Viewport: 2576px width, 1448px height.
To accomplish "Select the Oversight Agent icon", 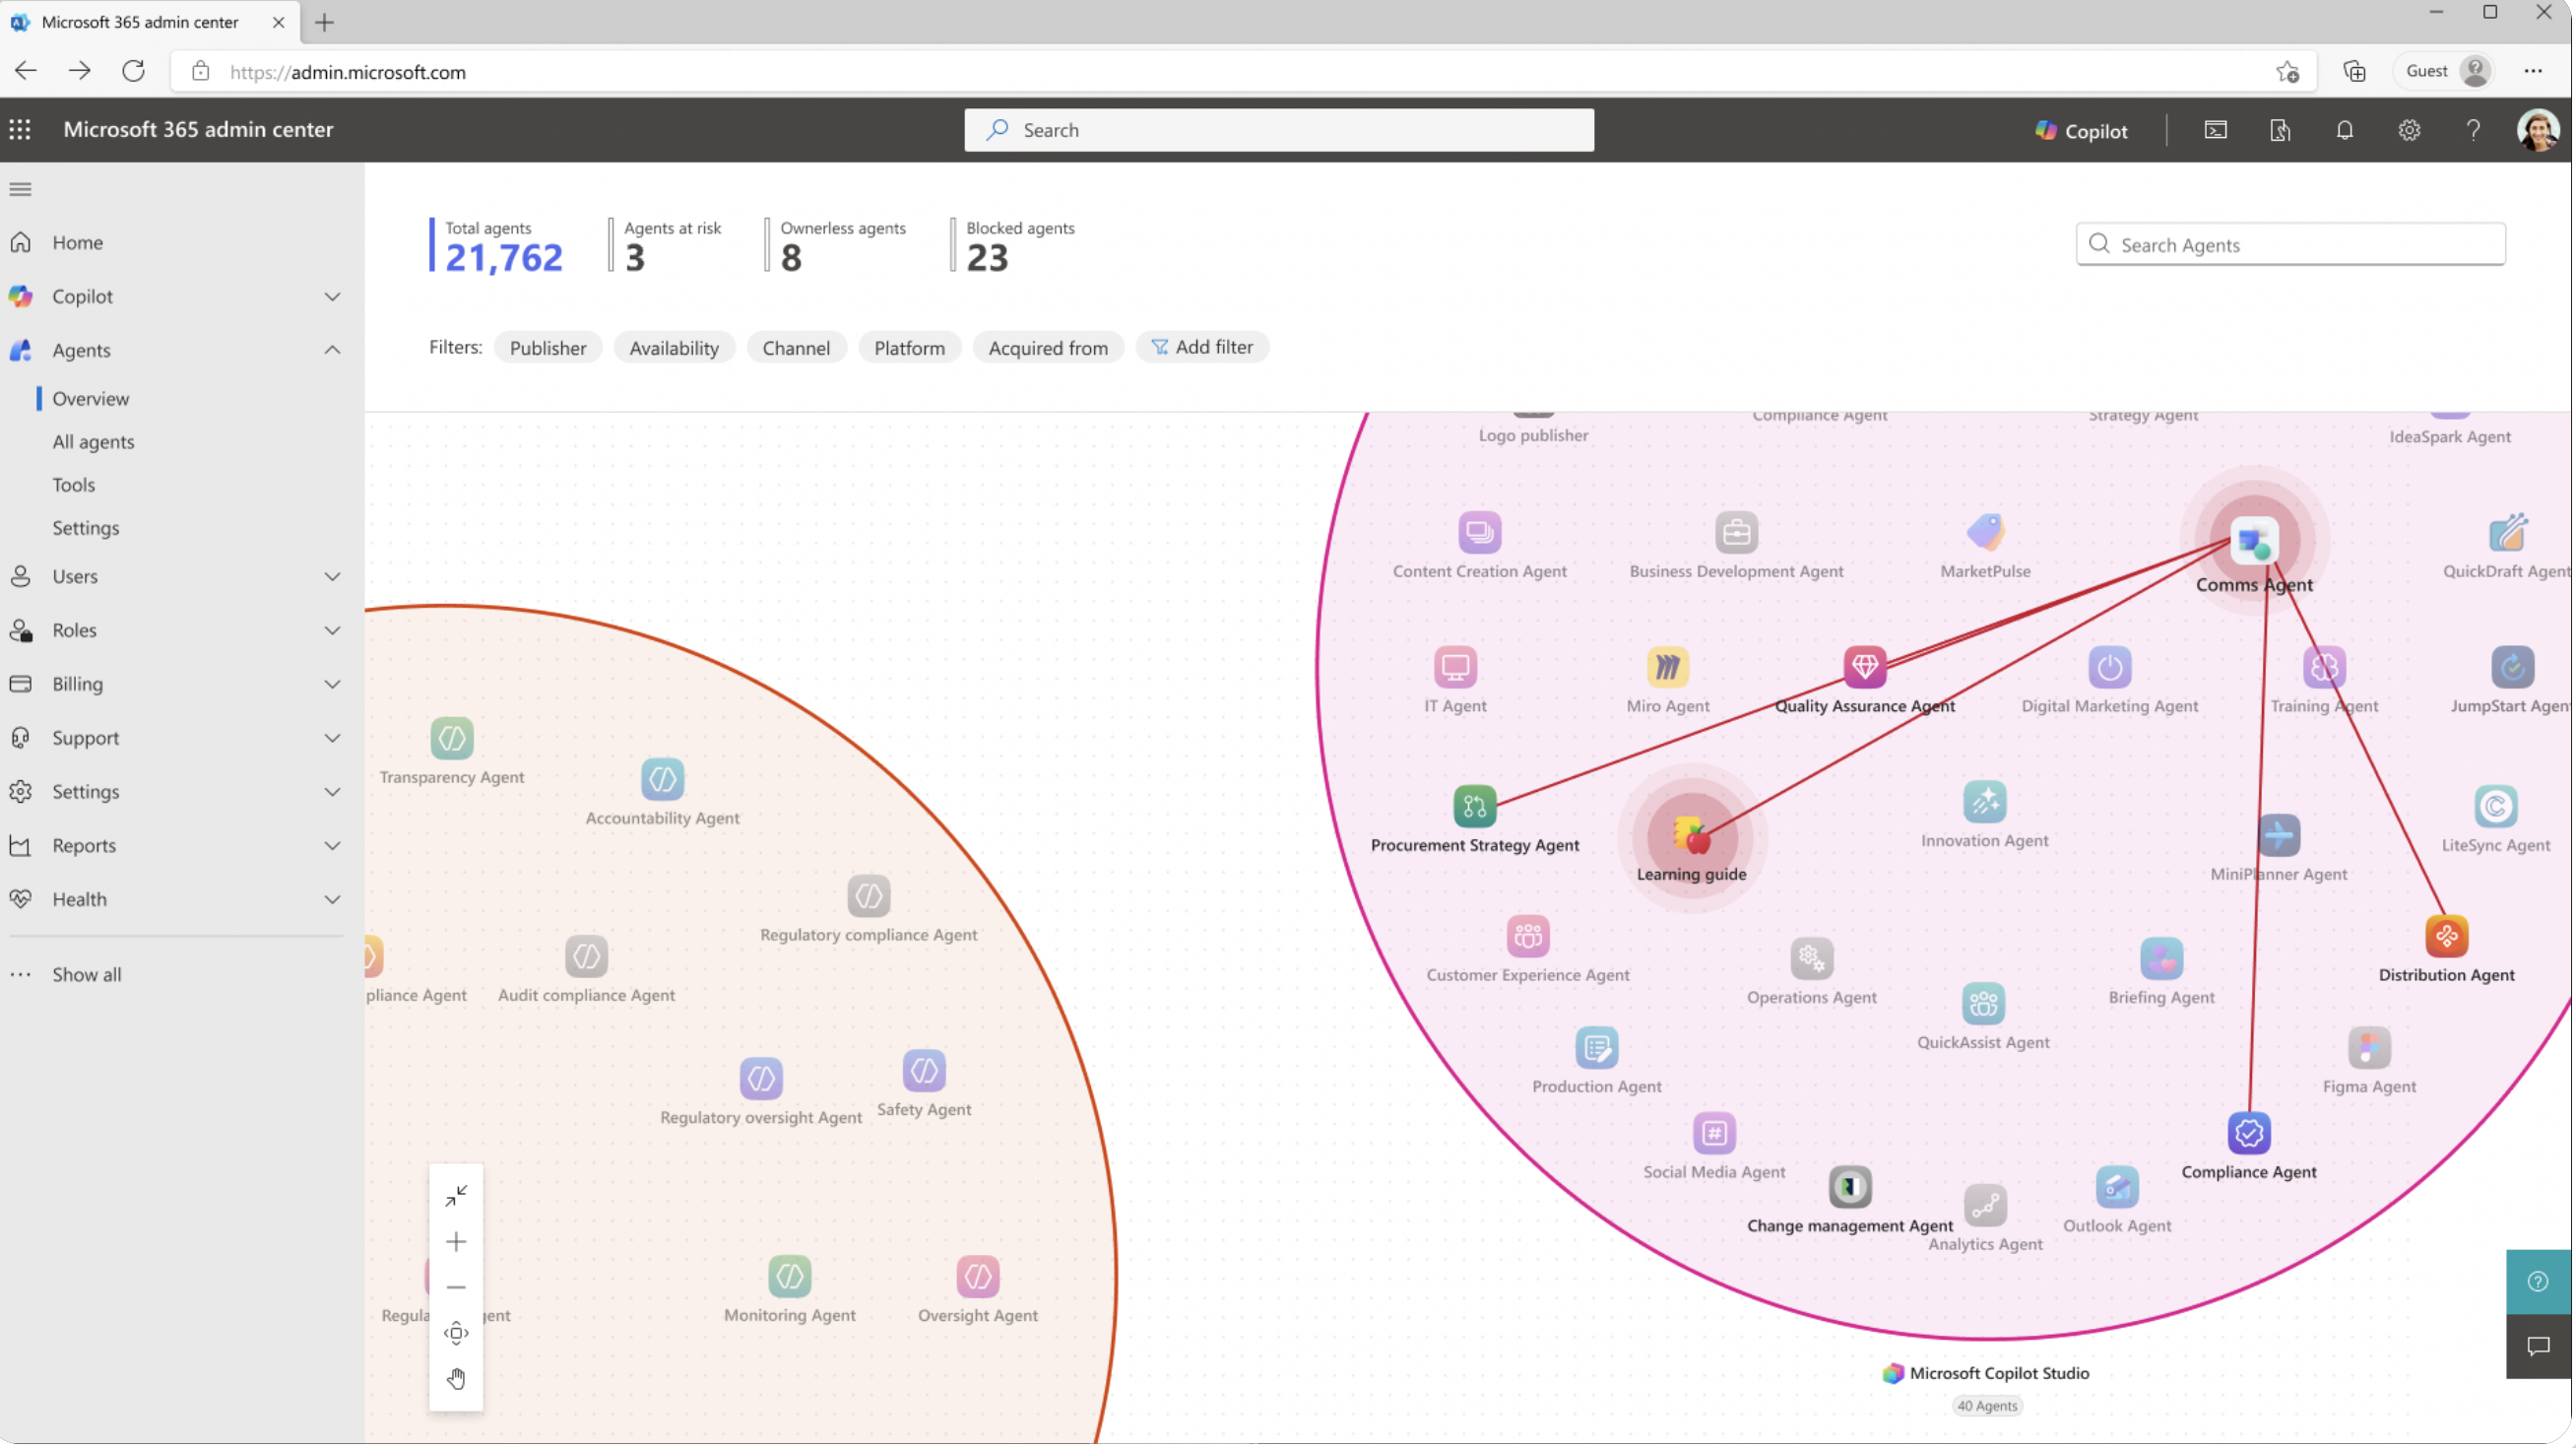I will pos(978,1277).
